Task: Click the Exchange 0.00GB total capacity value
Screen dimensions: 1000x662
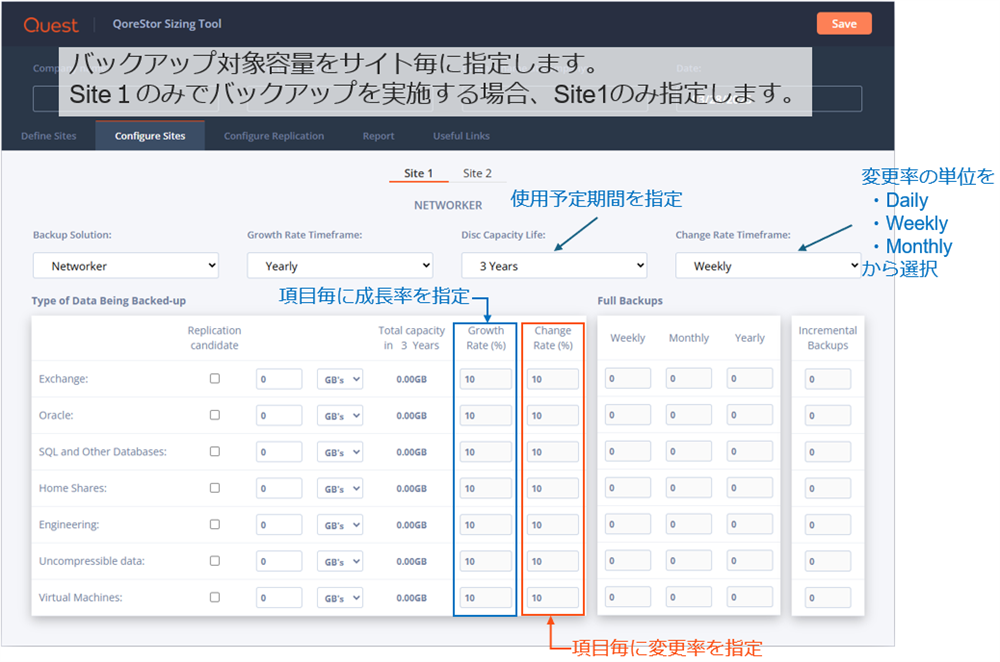Action: tap(411, 379)
